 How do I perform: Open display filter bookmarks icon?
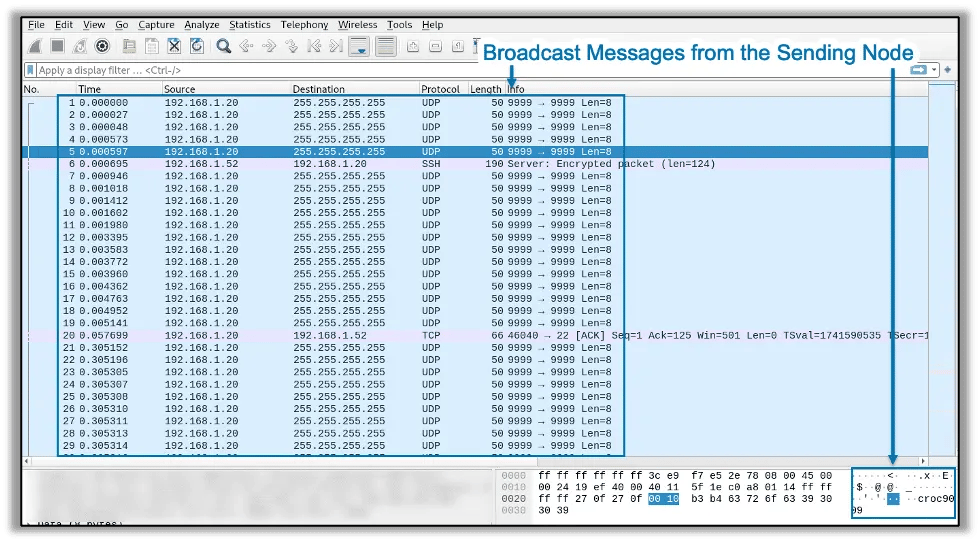point(30,70)
